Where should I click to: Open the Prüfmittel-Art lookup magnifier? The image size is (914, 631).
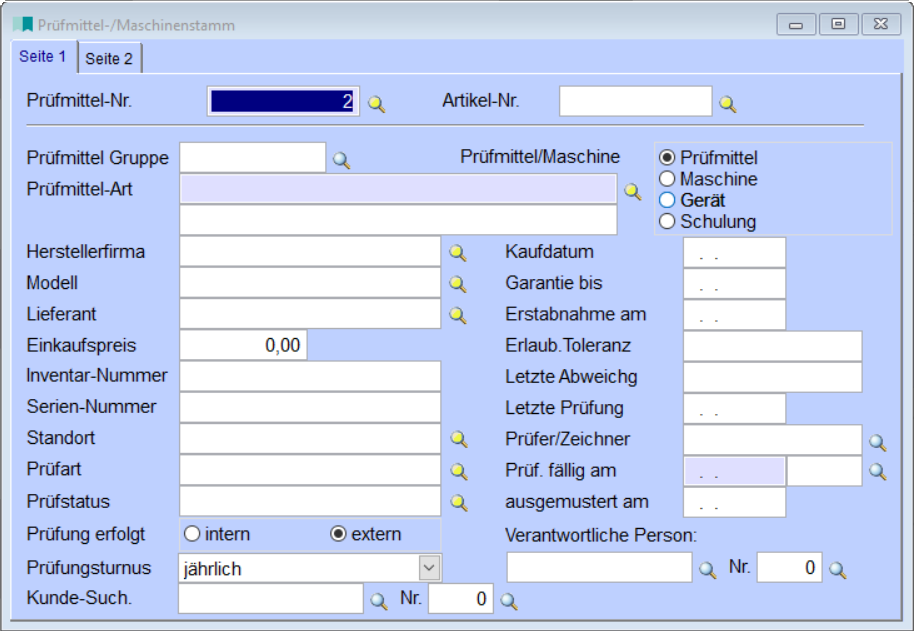tap(632, 191)
